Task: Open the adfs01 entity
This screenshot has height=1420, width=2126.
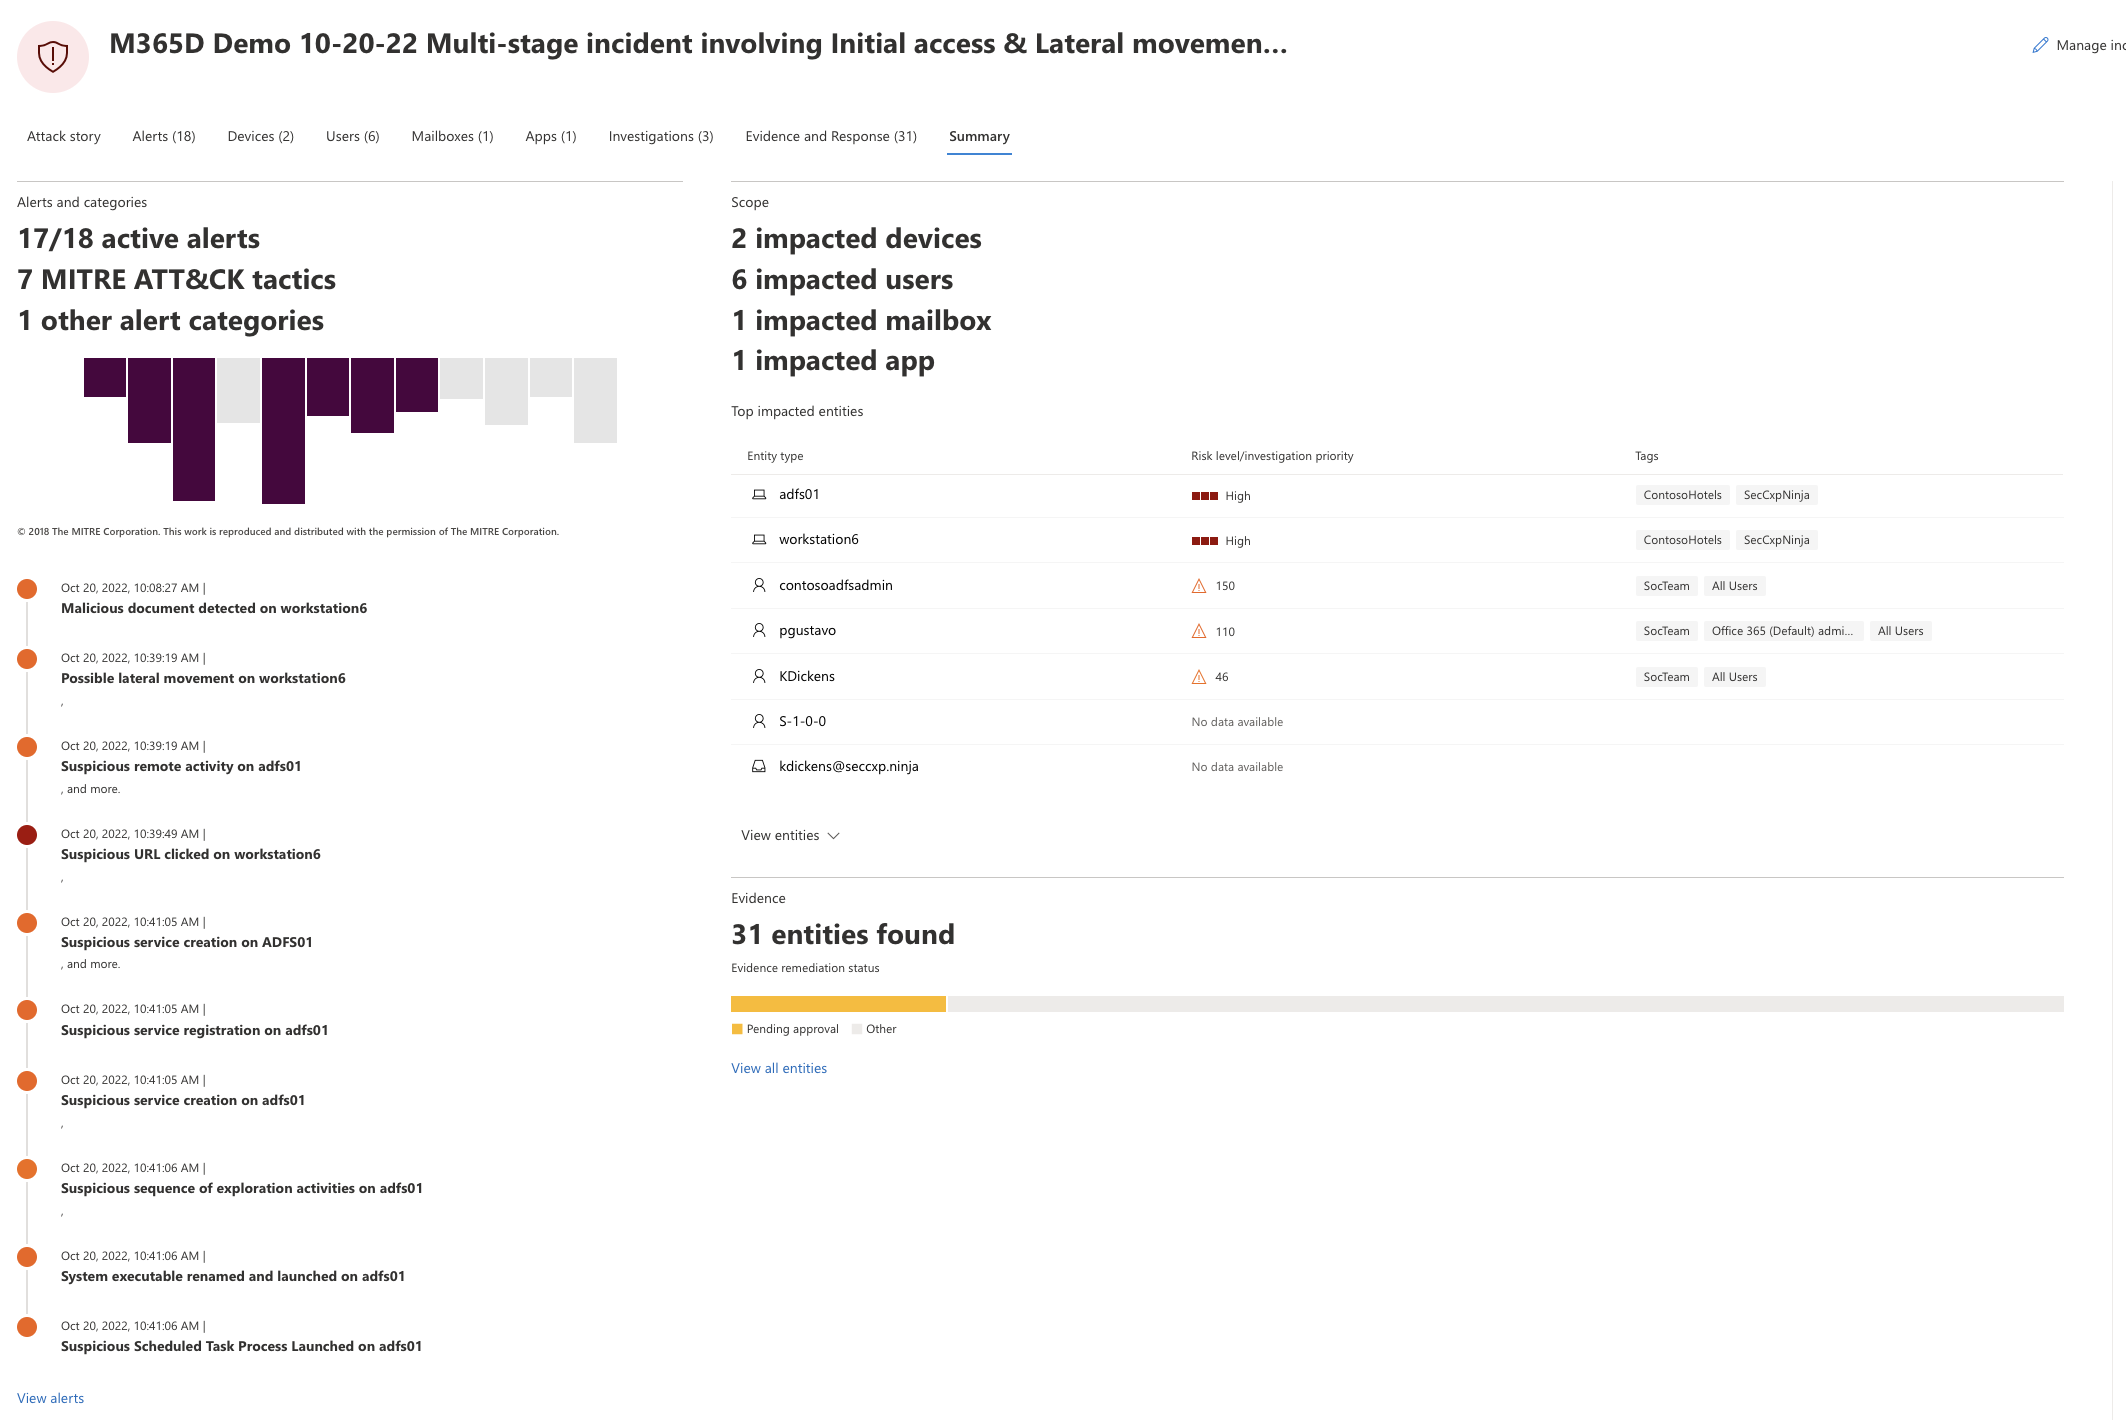Action: [799, 494]
